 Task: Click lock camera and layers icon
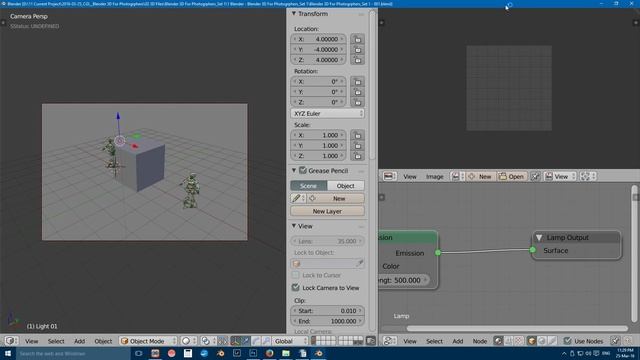tap(371, 341)
